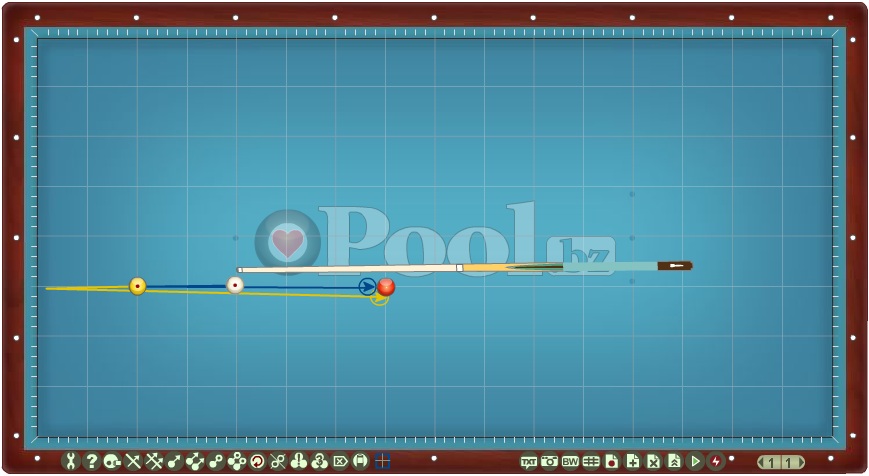Open settings with the wrench icon
The image size is (869, 476).
pos(70,461)
